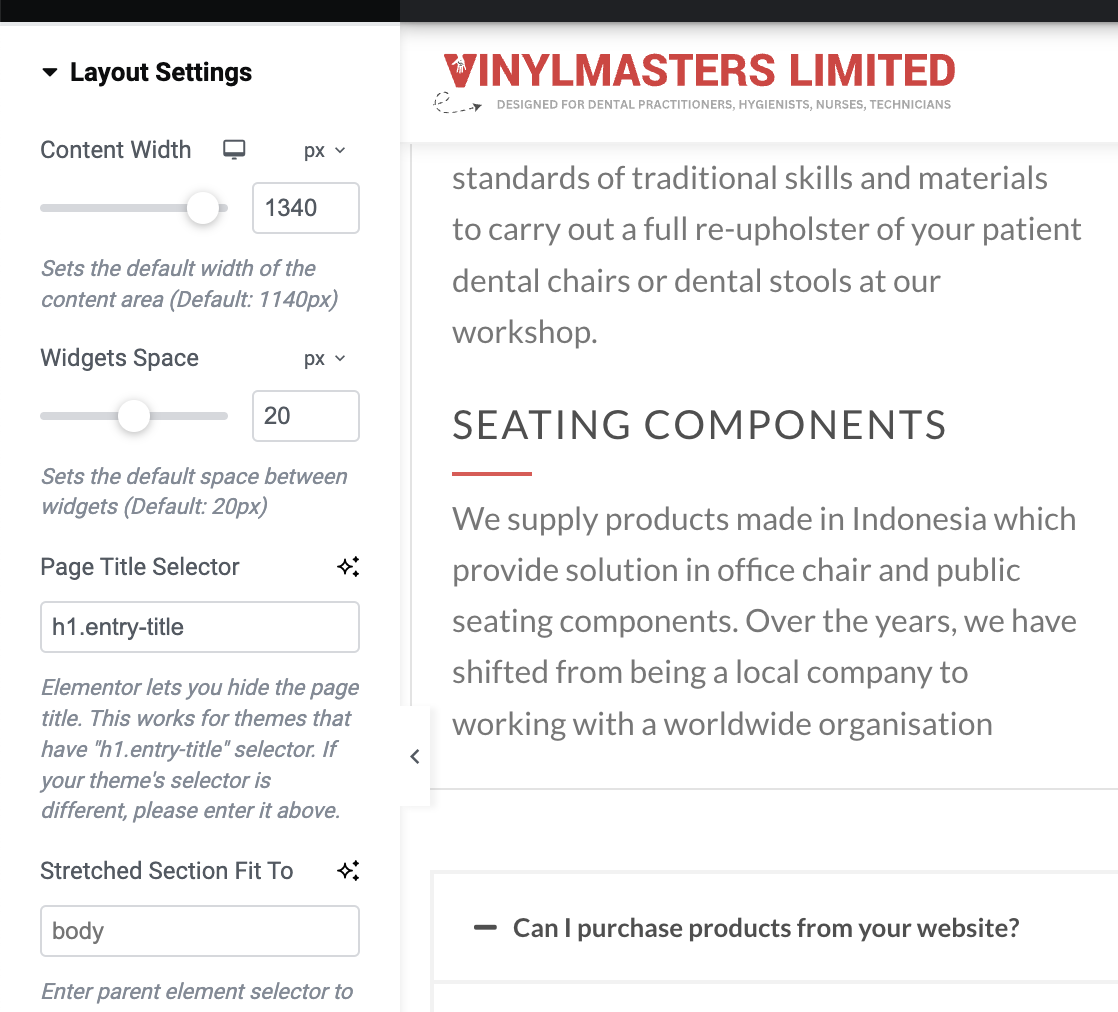Click the dental chairs re-upholster paragraph text

coord(765,255)
